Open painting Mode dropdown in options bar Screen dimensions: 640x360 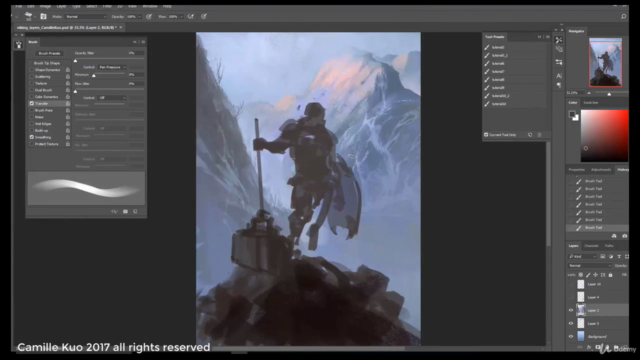click(86, 17)
